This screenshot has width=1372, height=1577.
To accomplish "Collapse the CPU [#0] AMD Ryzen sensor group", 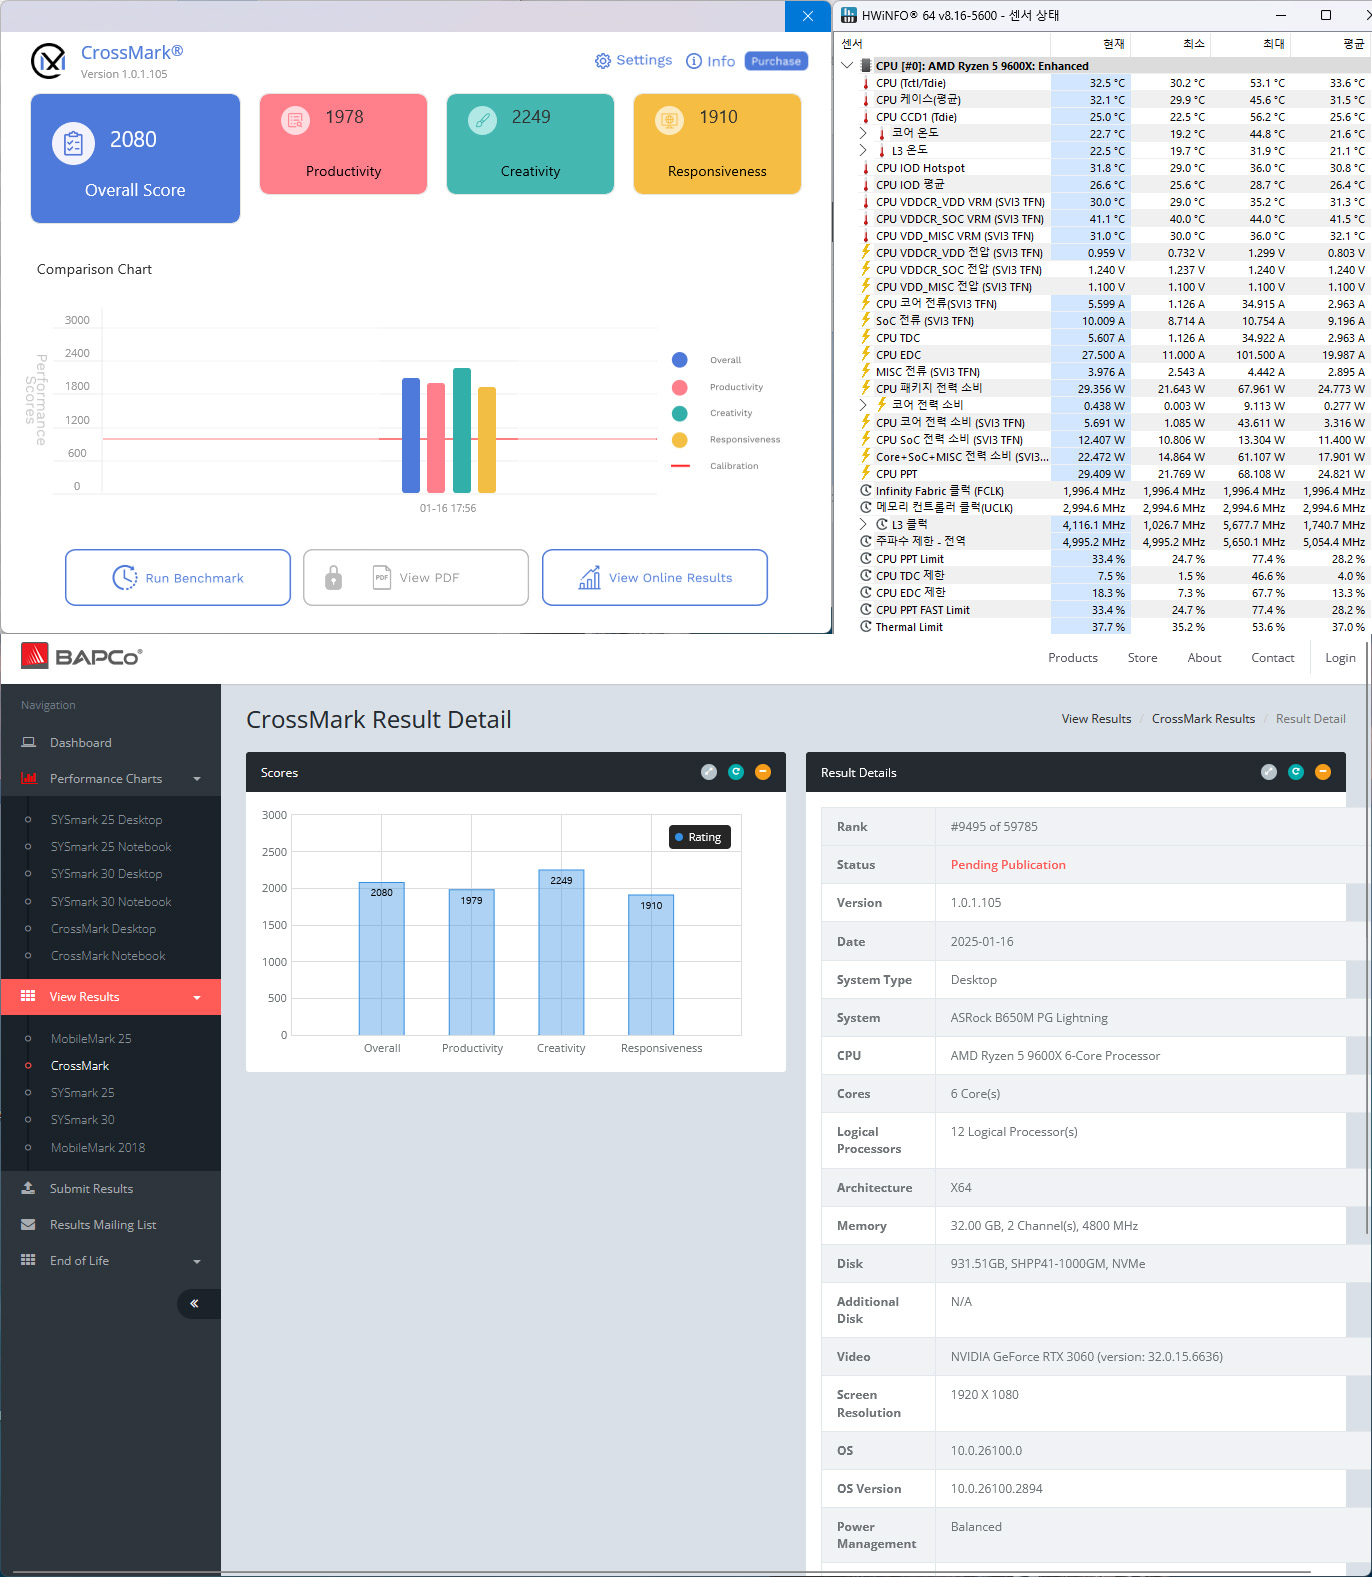I will click(x=848, y=66).
